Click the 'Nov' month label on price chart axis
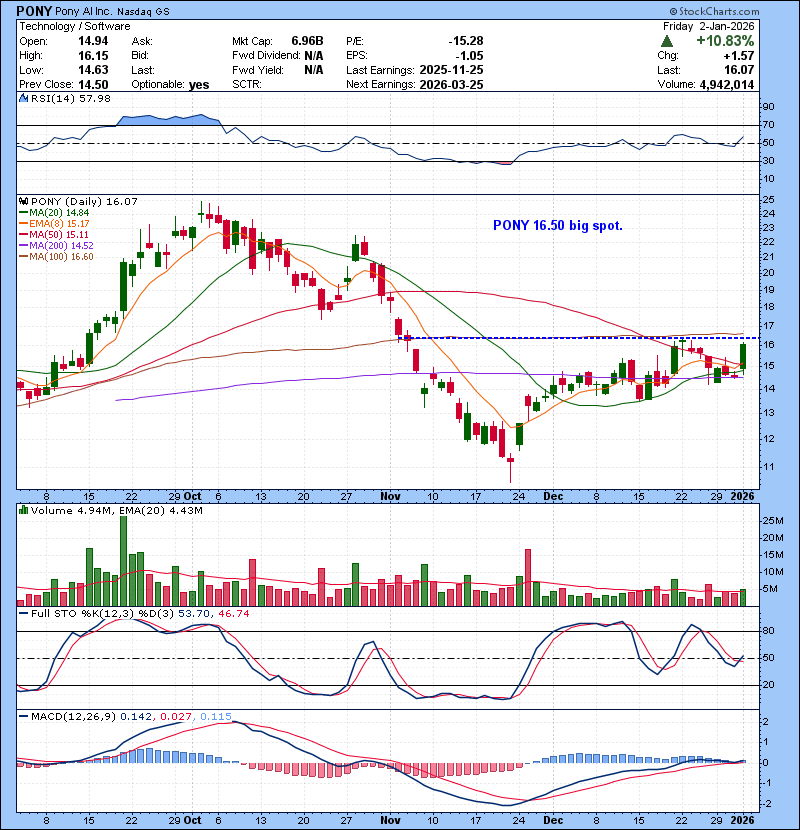Screen dimensions: 800x830 point(390,497)
